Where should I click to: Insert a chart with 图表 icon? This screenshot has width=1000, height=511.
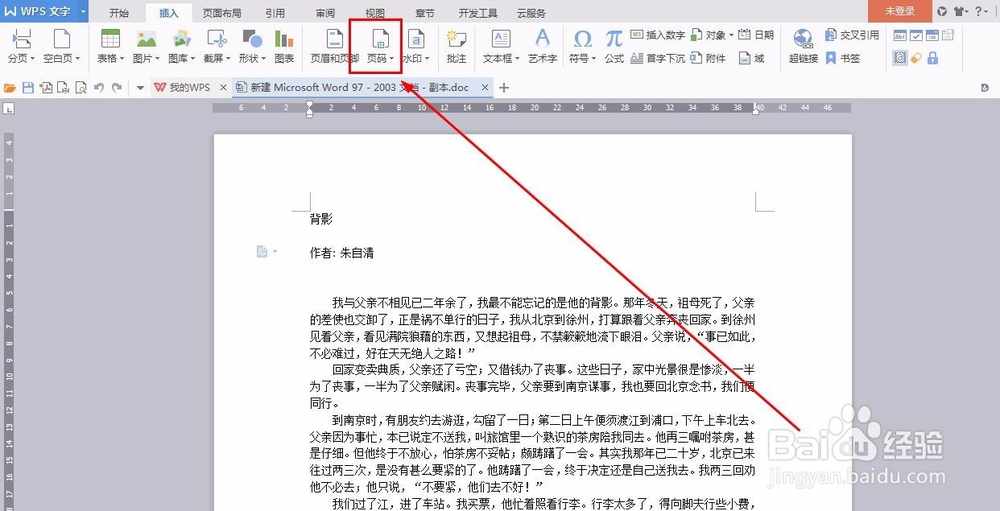point(284,38)
